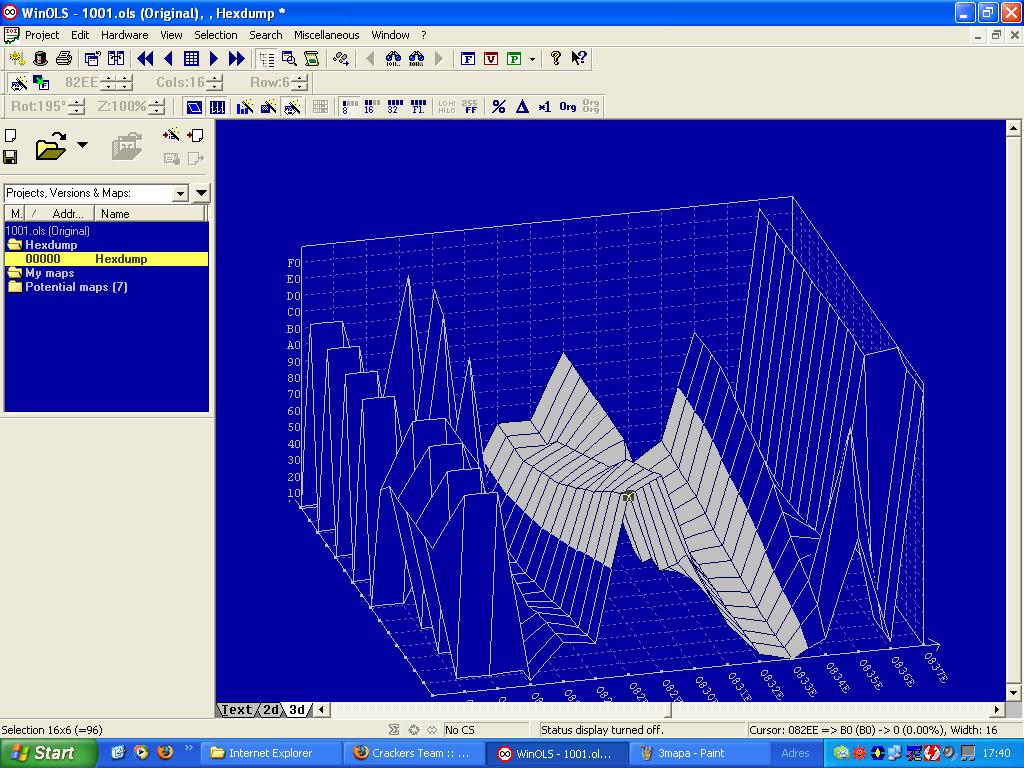This screenshot has height=768, width=1024.
Task: Jump forward with the double right arrow
Action: pyautogui.click(x=236, y=59)
